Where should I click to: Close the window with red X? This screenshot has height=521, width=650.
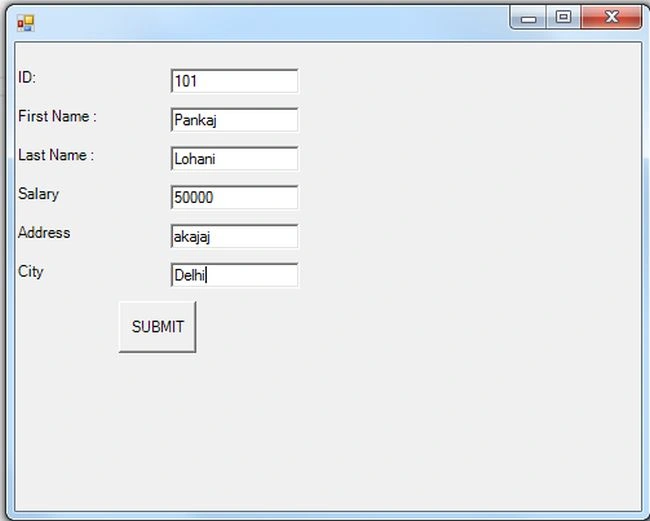611,17
